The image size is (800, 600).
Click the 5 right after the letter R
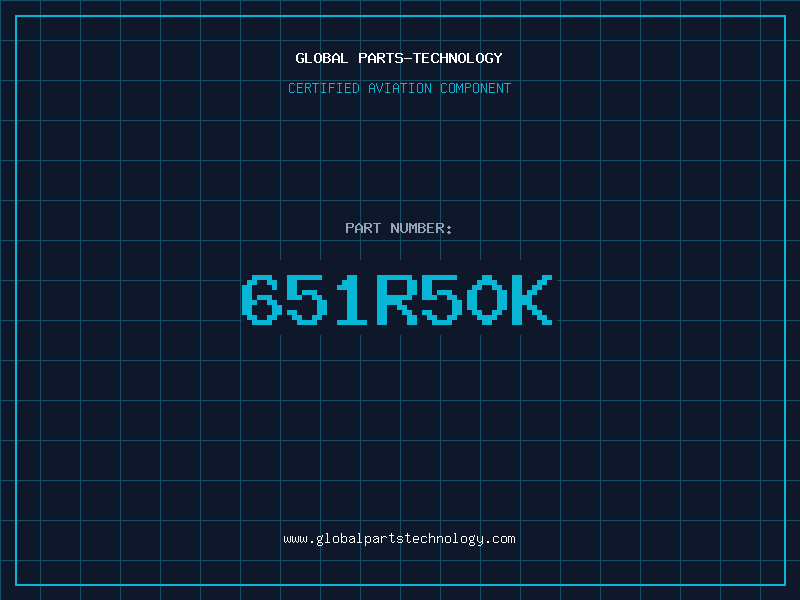click(x=440, y=300)
